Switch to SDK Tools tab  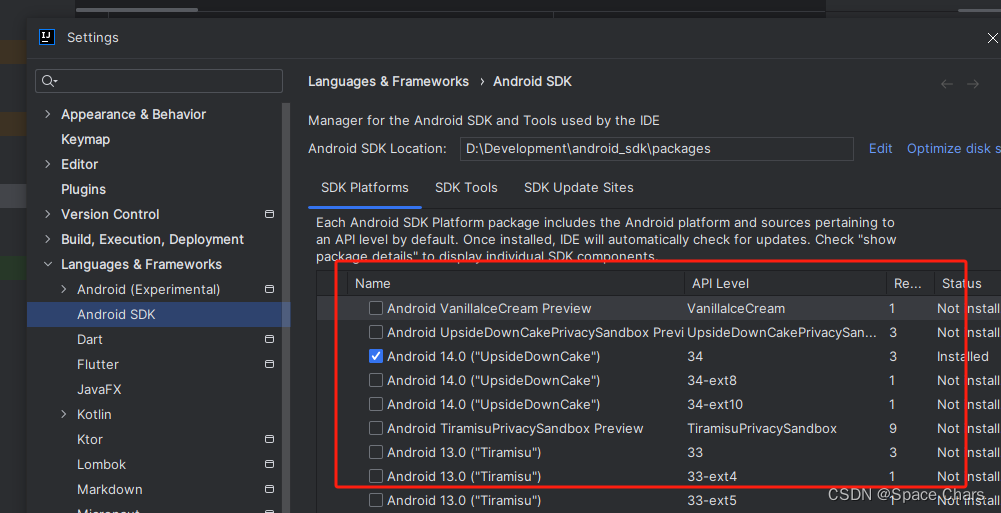point(466,188)
